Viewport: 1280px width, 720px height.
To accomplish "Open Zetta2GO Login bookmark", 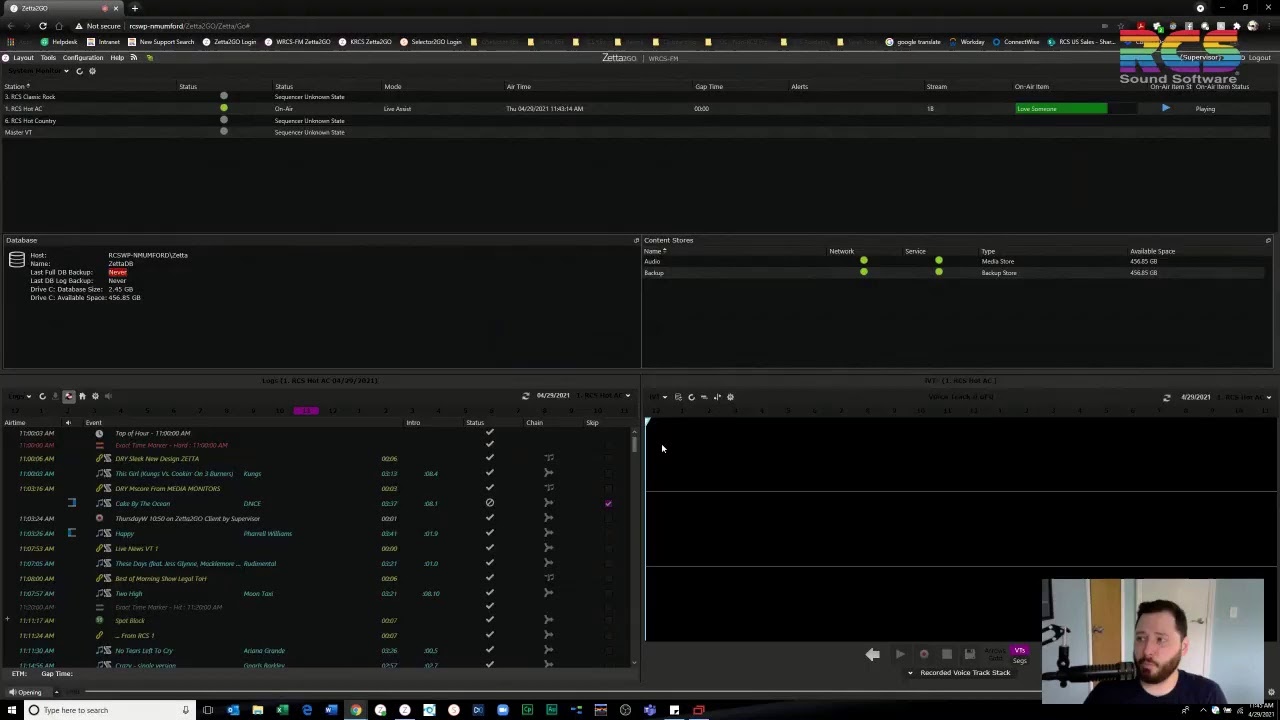I will [229, 42].
